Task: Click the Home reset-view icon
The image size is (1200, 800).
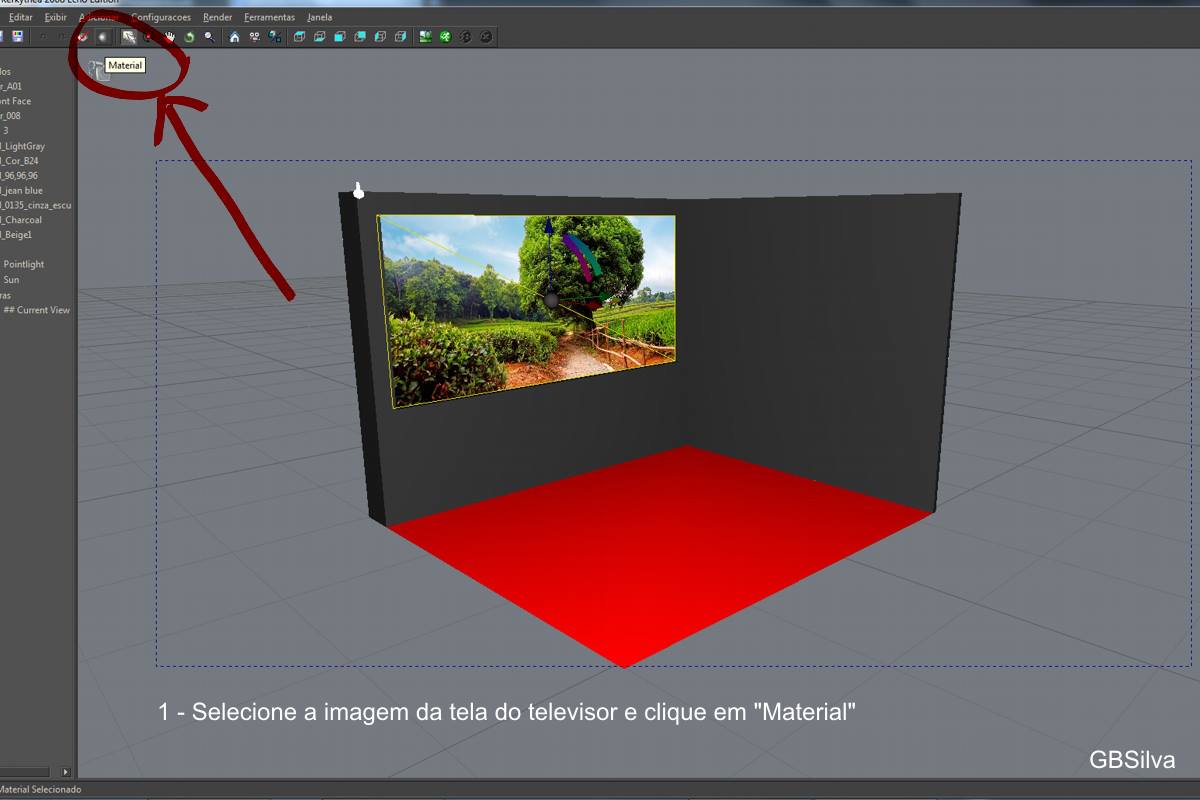Action: [235, 37]
